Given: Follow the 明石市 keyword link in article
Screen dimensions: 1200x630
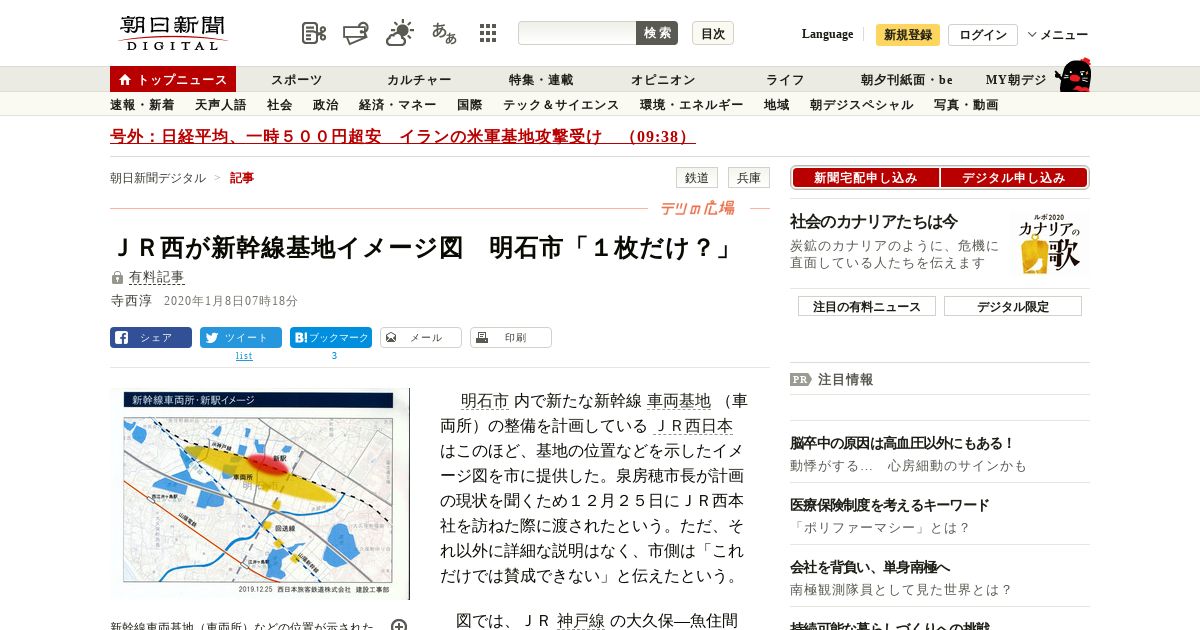Looking at the screenshot, I should click(x=484, y=401).
